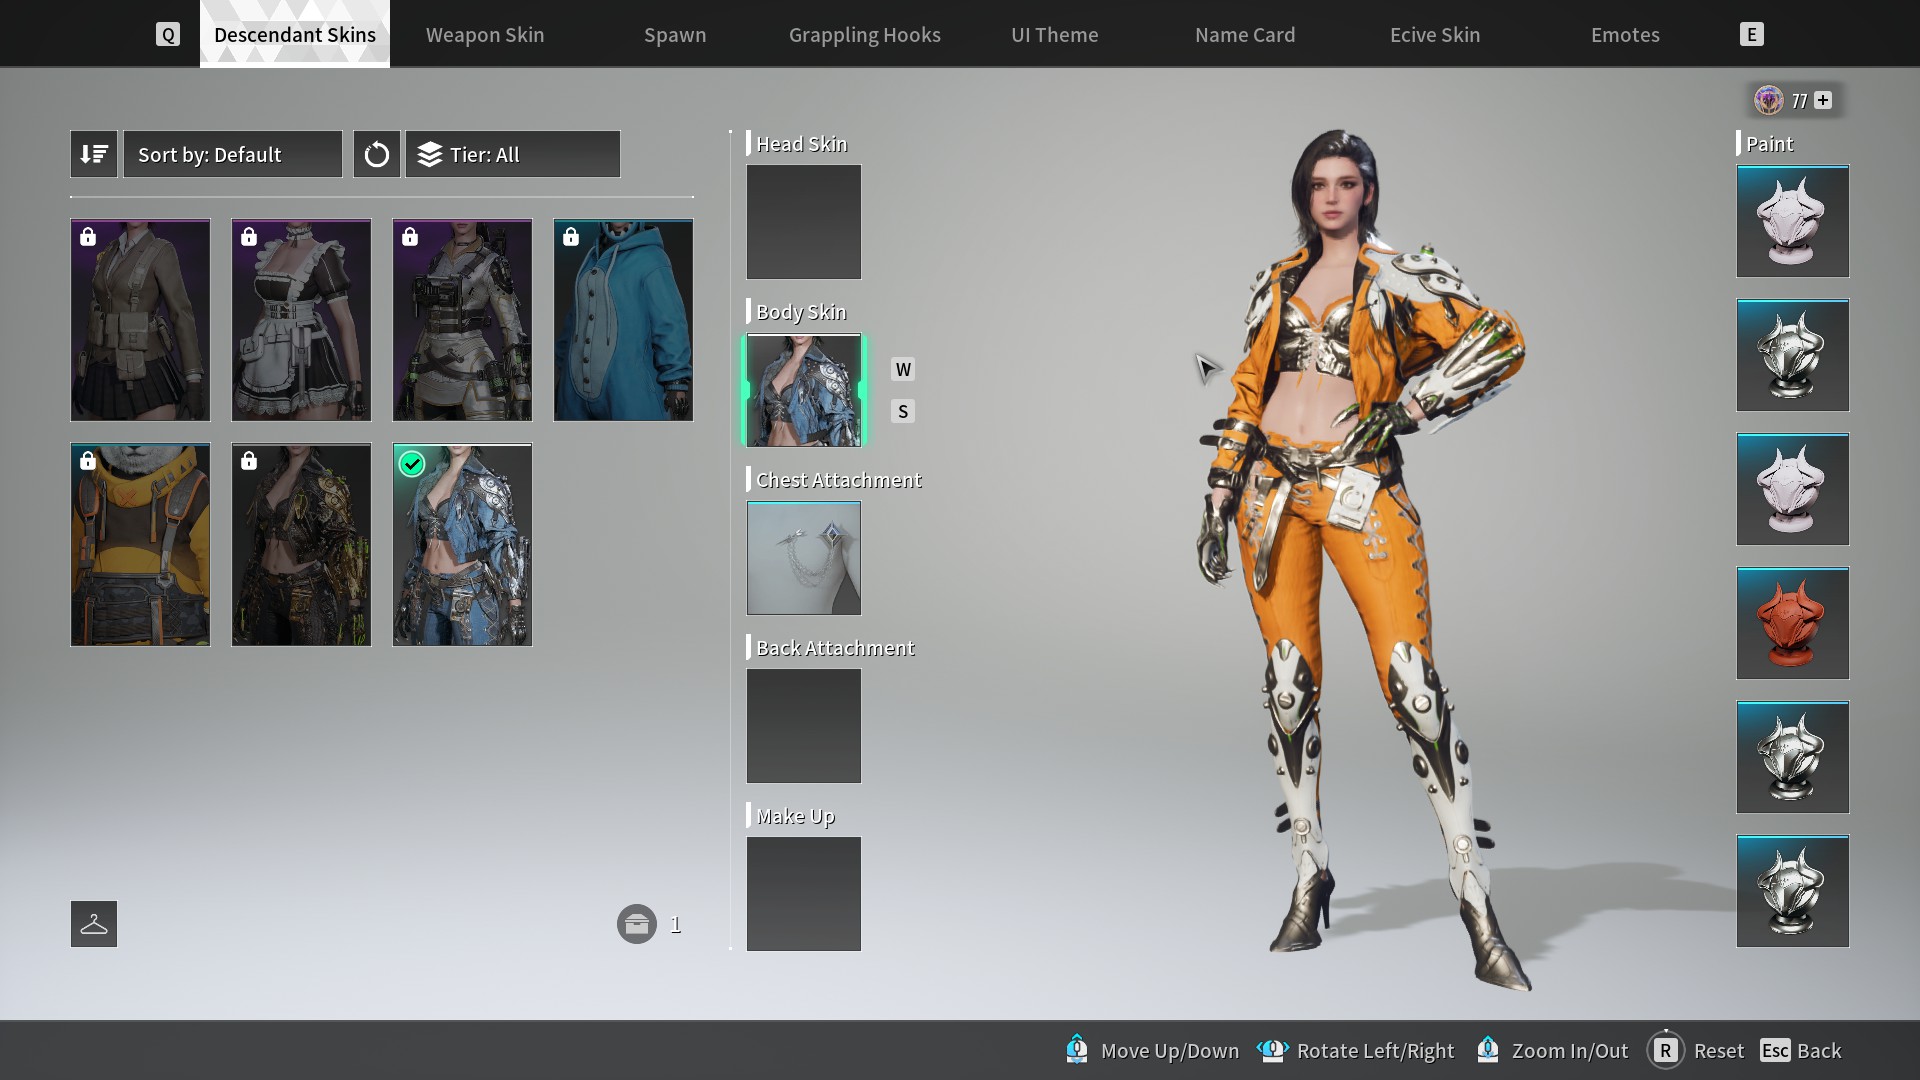
Task: Click the Chest Attachment chain slot
Action: pos(803,558)
